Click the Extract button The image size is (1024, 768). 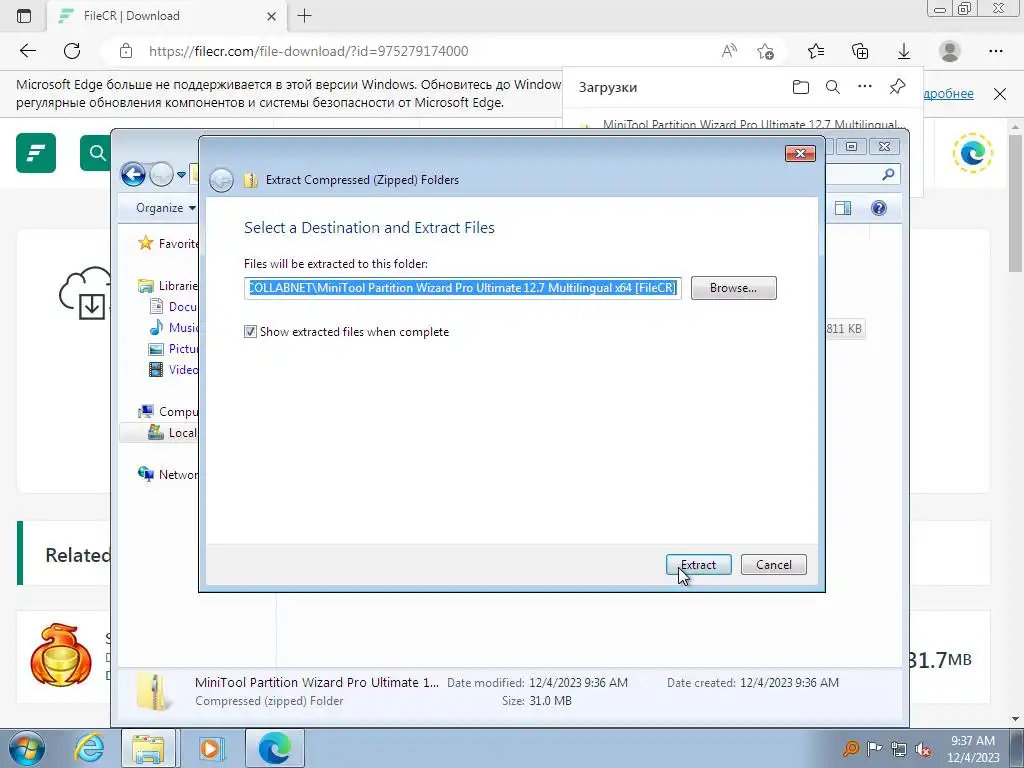pyautogui.click(x=698, y=565)
